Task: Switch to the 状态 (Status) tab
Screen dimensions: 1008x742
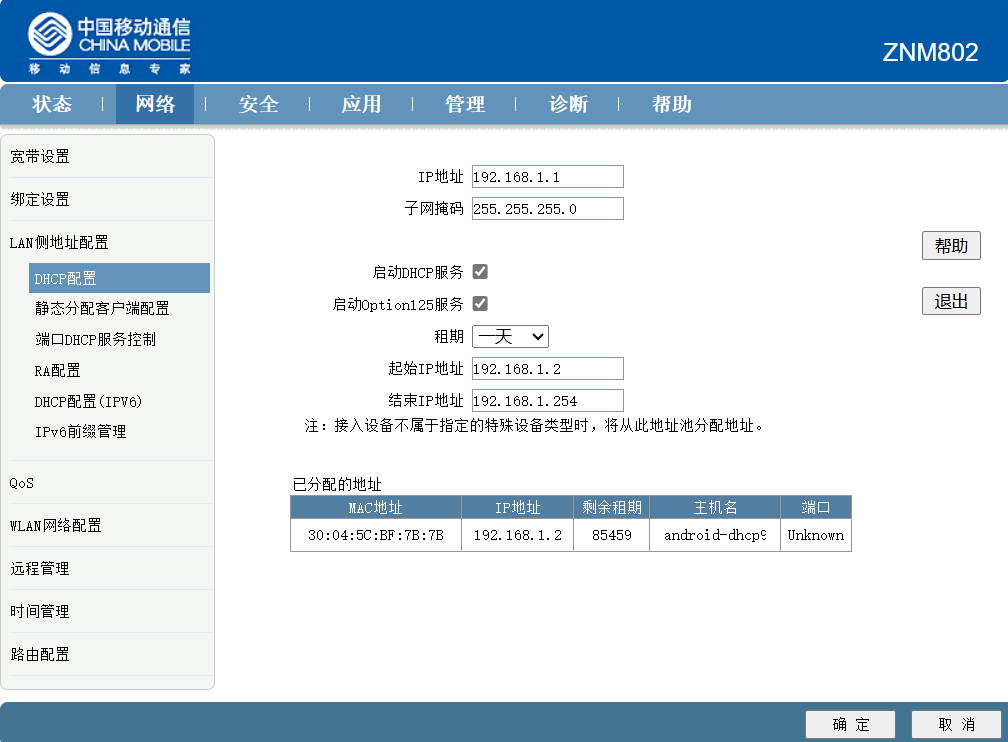Action: coord(52,104)
